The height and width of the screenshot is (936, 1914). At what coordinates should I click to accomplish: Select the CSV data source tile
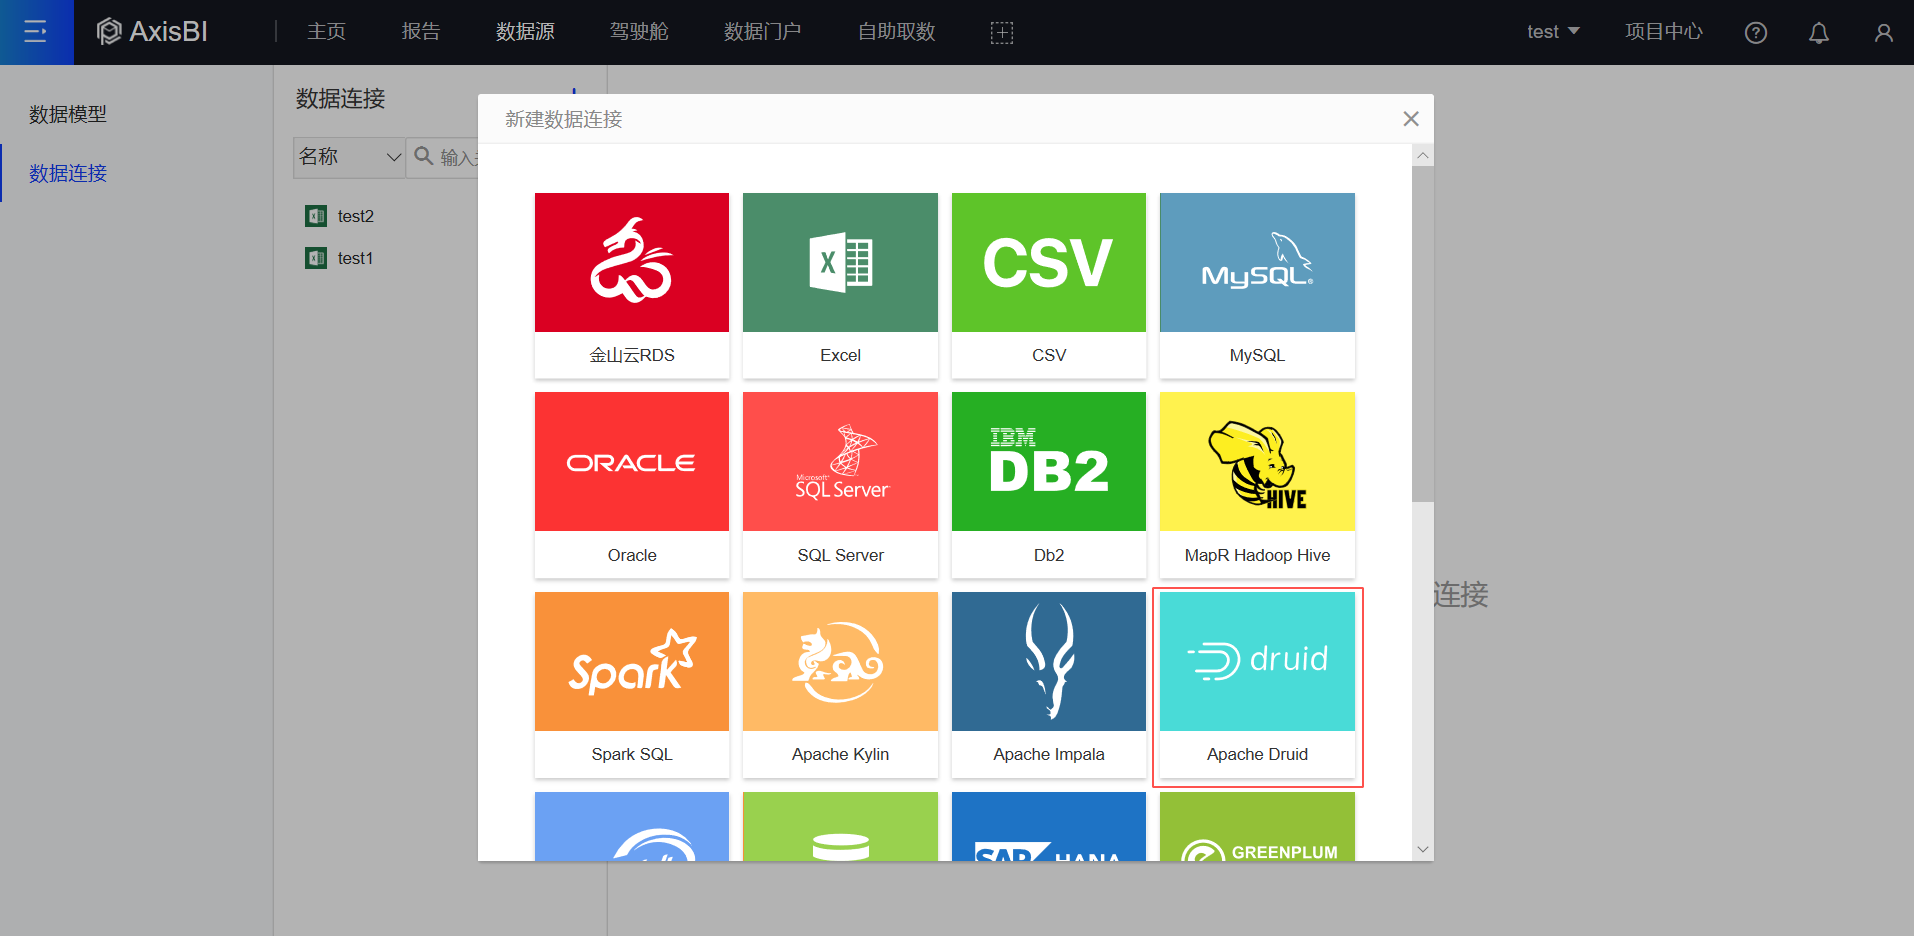(x=1049, y=285)
